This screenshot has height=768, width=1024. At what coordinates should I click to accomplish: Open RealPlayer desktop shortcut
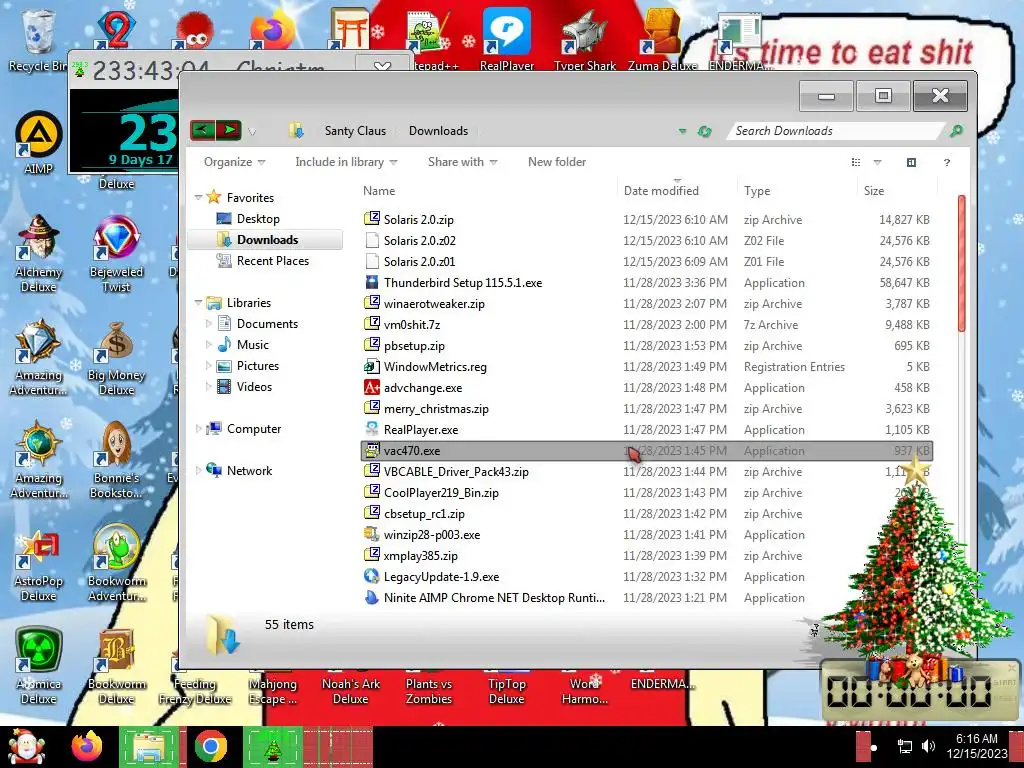coord(507,39)
